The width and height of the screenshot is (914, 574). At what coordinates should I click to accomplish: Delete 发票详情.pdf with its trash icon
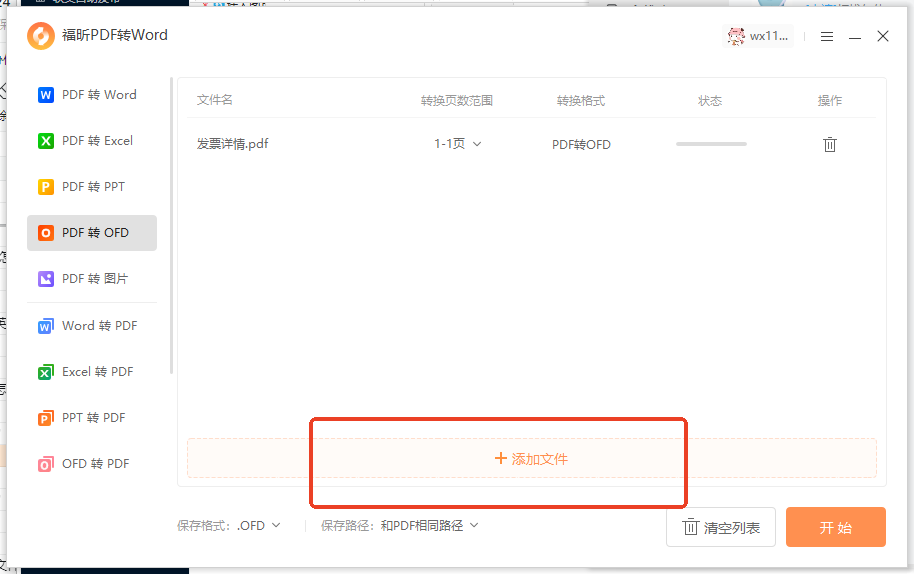(x=829, y=145)
